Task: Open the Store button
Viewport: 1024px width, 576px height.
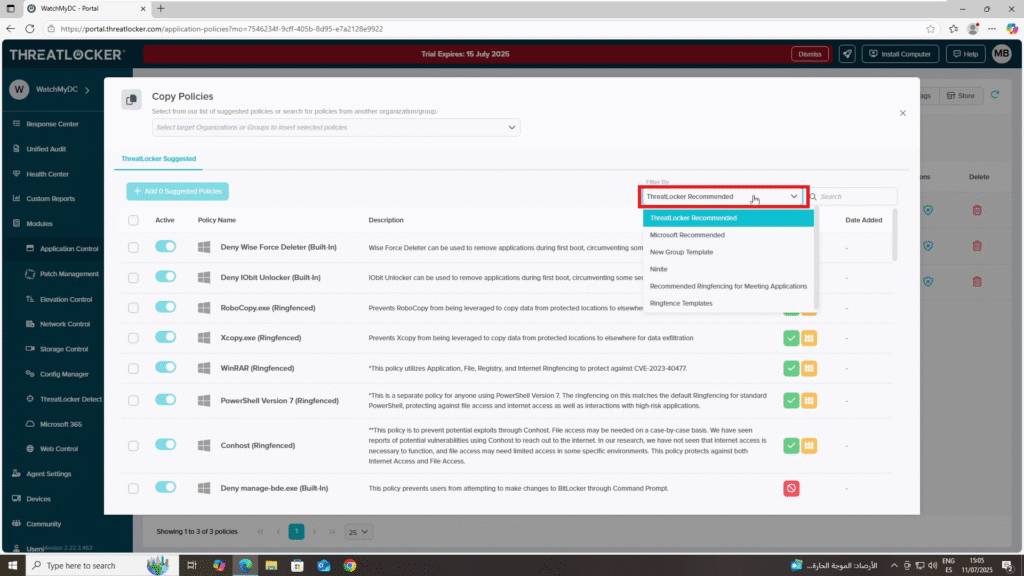Action: click(x=961, y=96)
